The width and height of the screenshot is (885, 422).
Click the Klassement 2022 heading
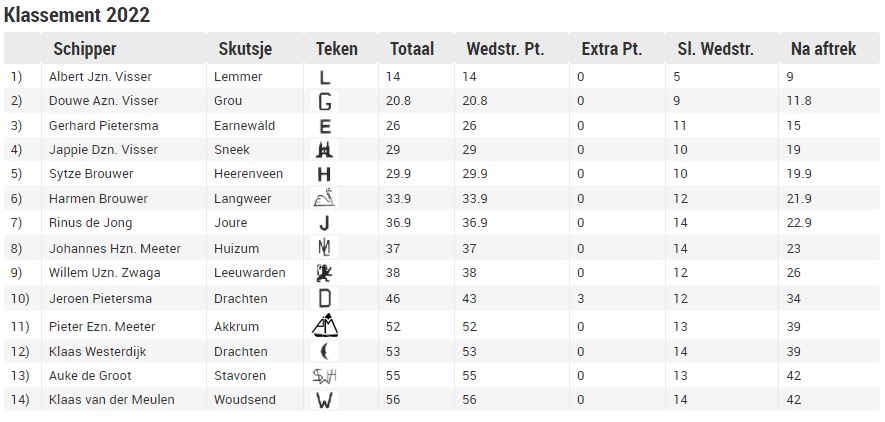(77, 15)
